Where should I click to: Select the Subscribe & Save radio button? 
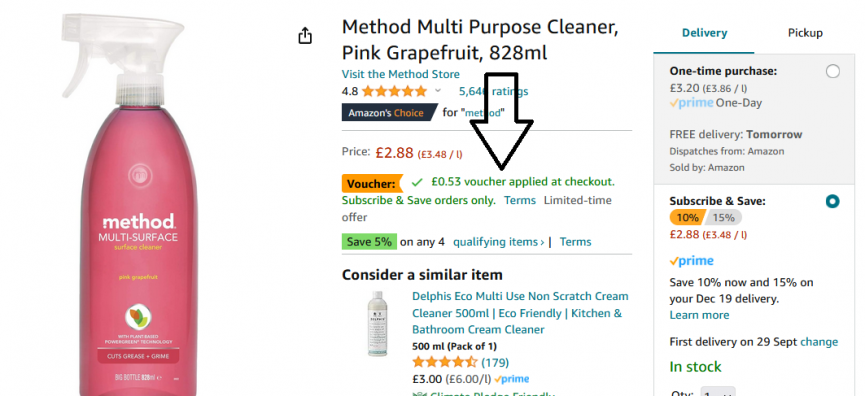point(832,201)
